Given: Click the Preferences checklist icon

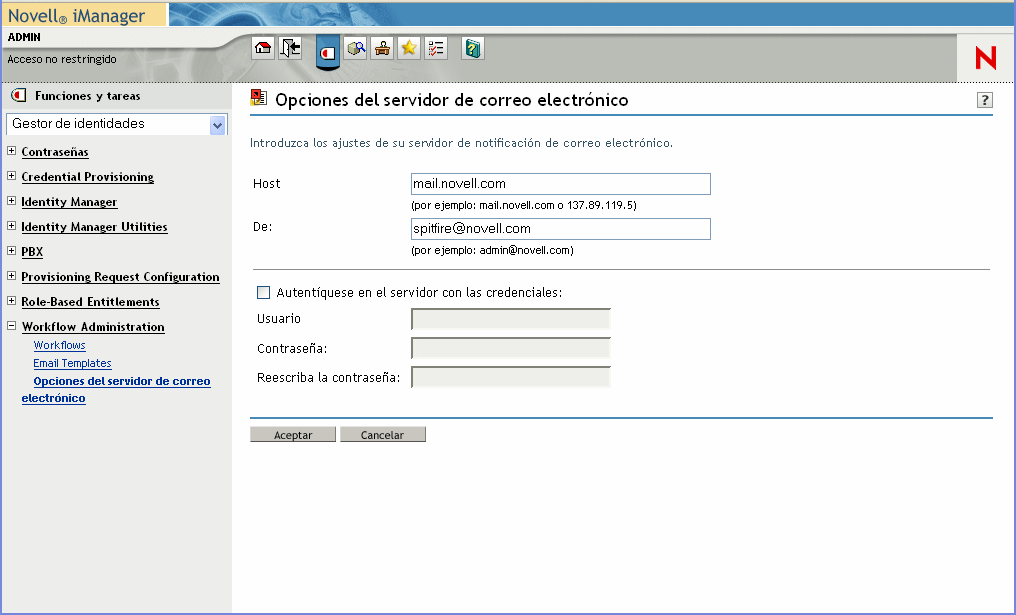Looking at the screenshot, I should (x=436, y=48).
